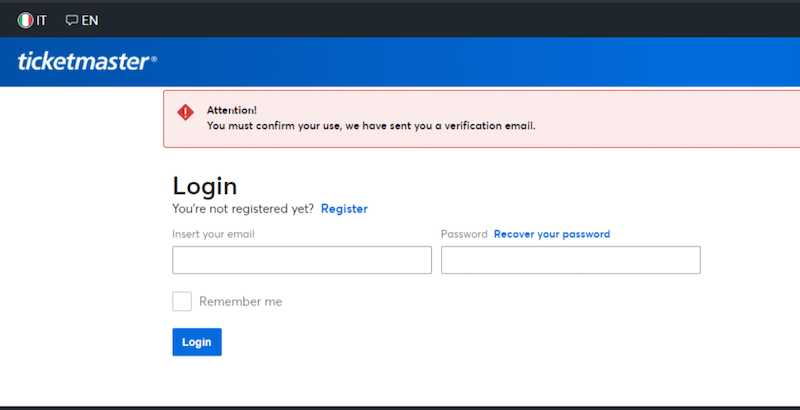Tick the Remember me checkbox
800x410 pixels.
(x=182, y=301)
